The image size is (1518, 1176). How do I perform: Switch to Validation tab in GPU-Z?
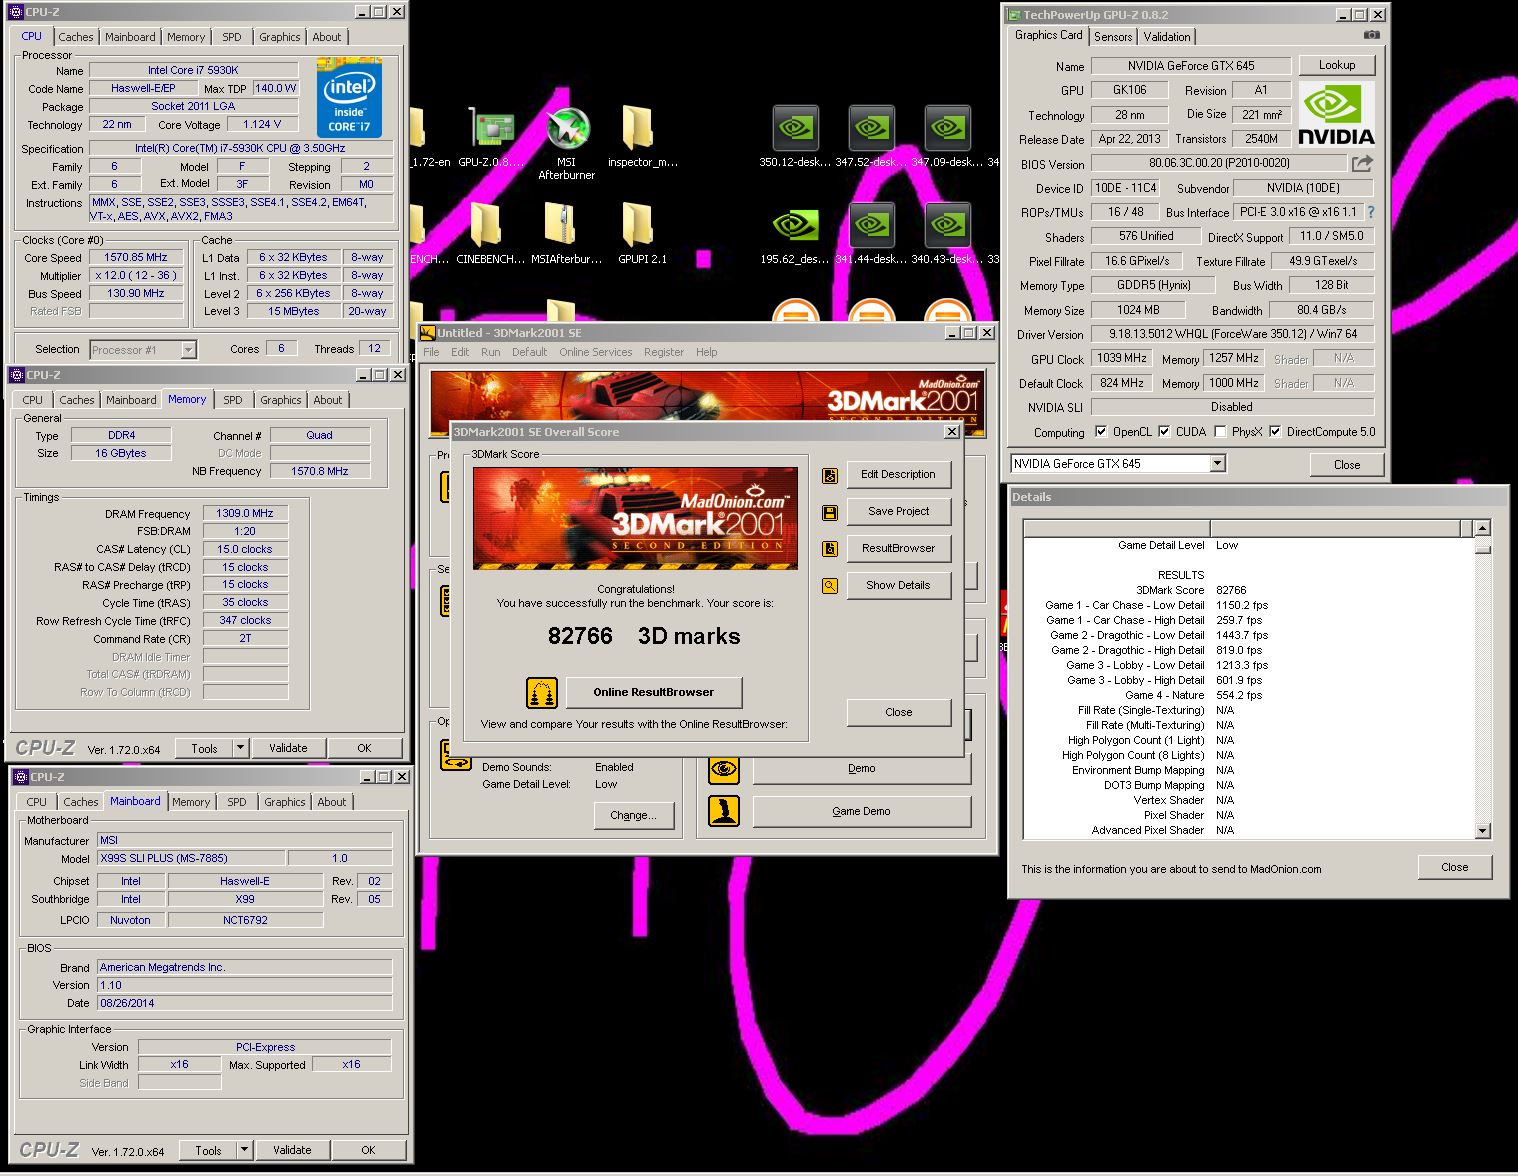point(1167,37)
